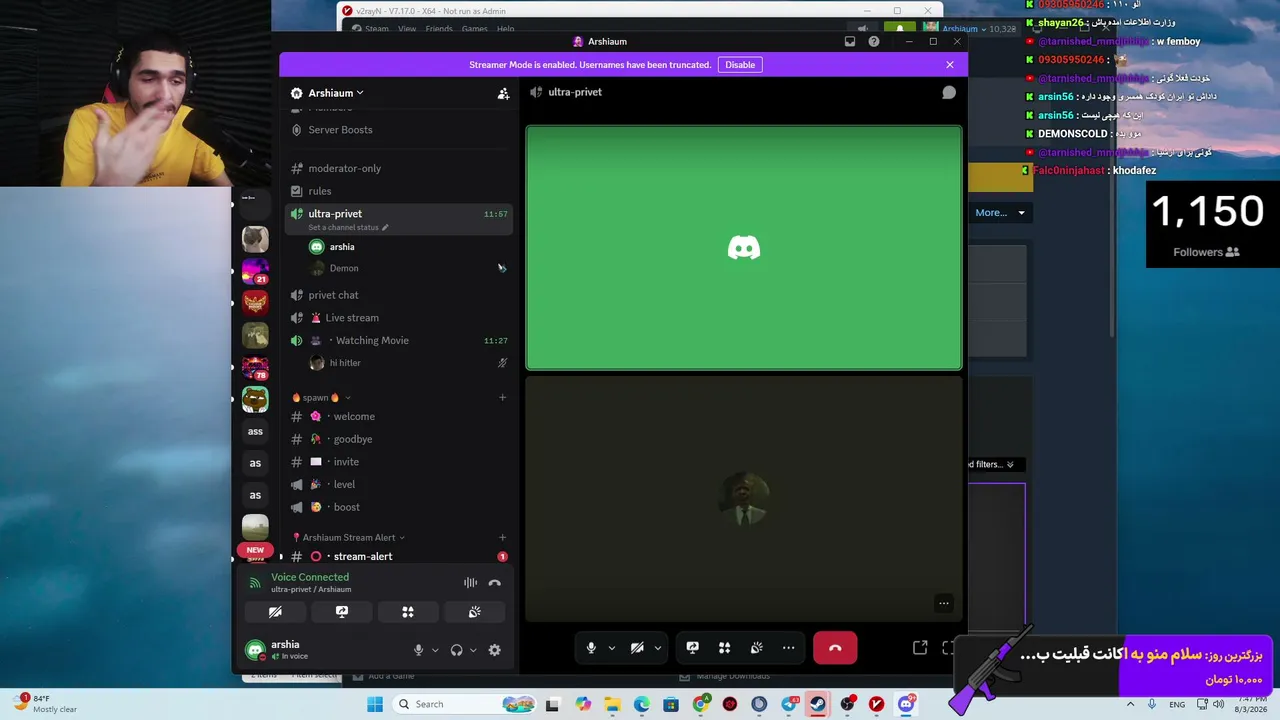Open Discord help icon
Image resolution: width=1280 pixels, height=720 pixels.
tap(874, 41)
